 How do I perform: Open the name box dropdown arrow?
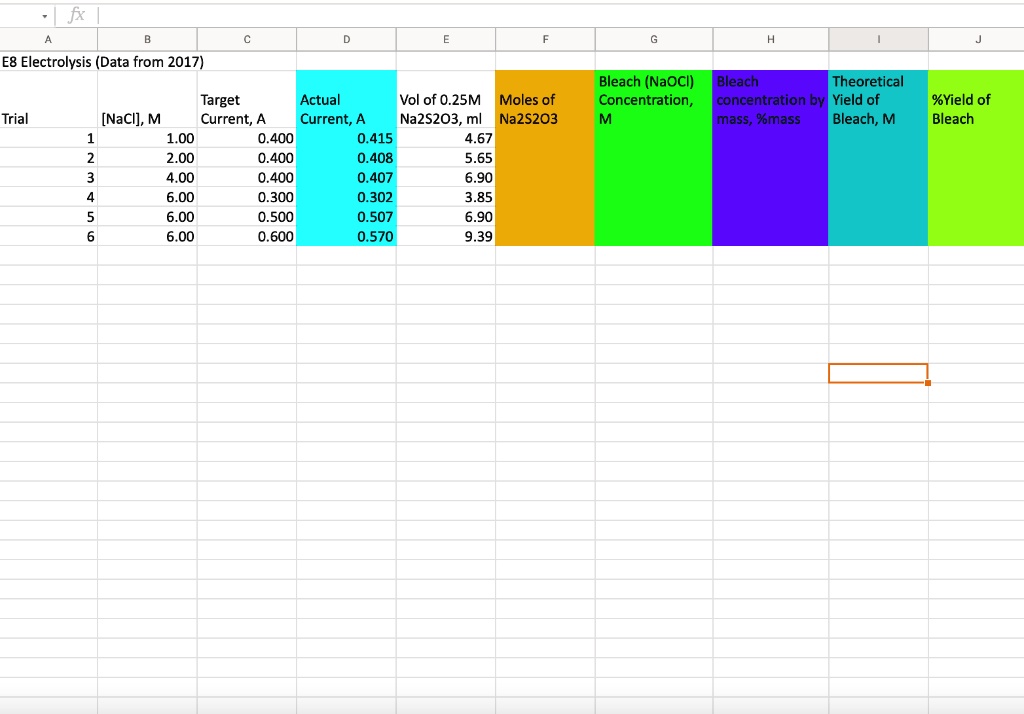tap(42, 14)
